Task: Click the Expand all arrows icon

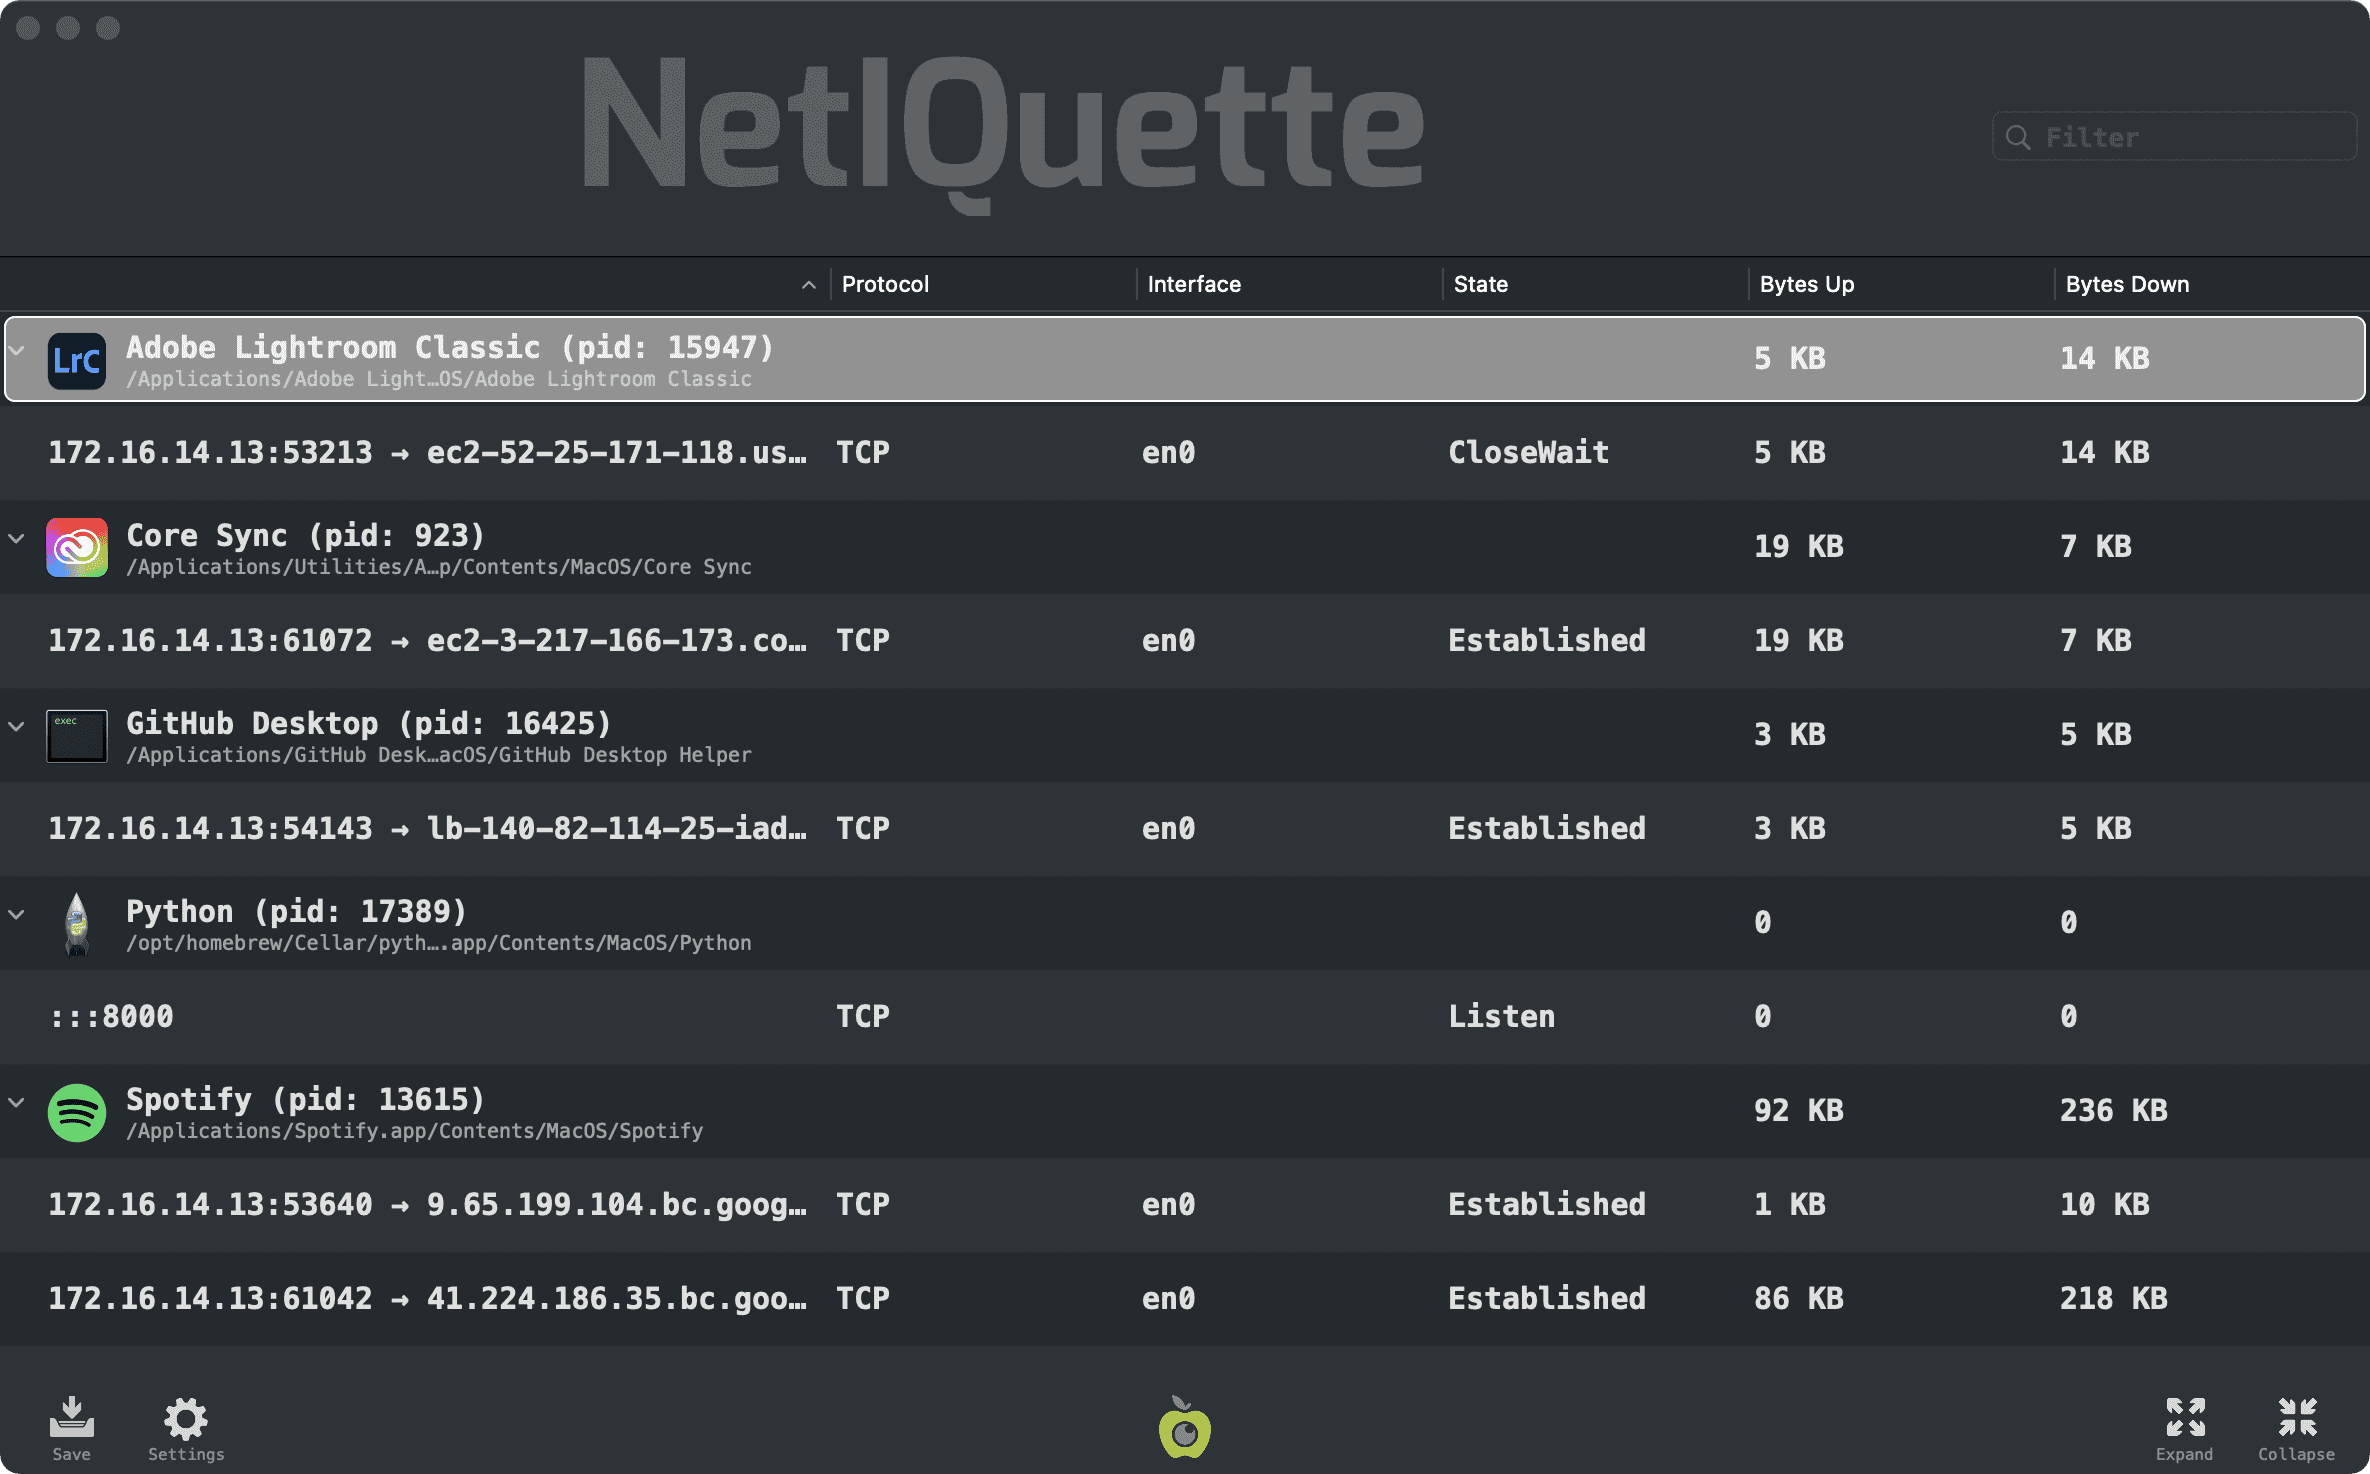Action: click(x=2185, y=1419)
